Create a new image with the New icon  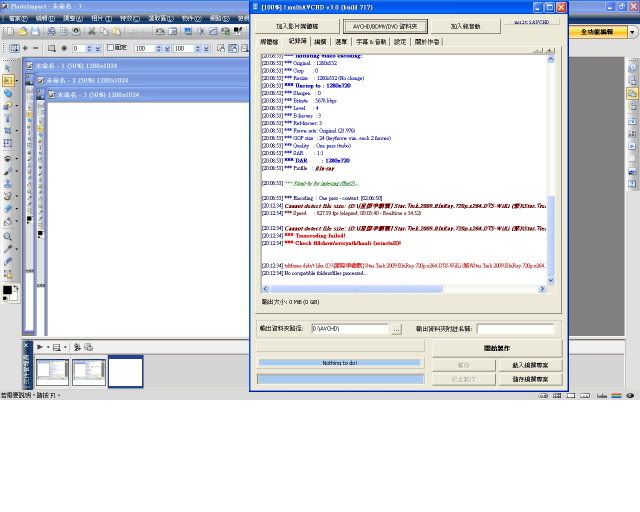coord(11,31)
